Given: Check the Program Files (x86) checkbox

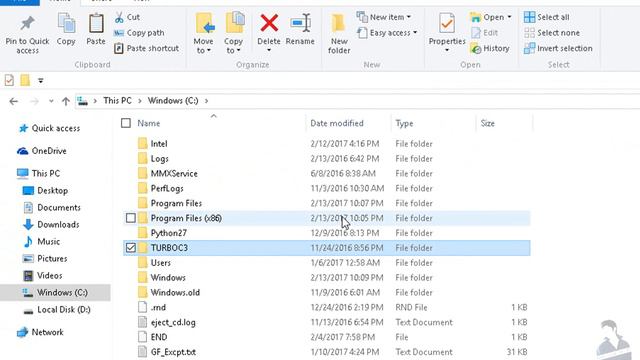Looking at the screenshot, I should tap(131, 218).
